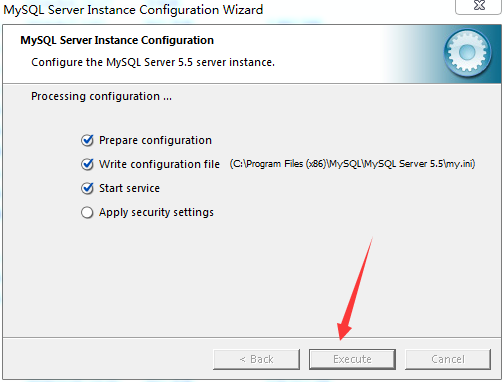This screenshot has height=382, width=504.
Task: Click the red arrow annotation
Action: click(x=355, y=289)
